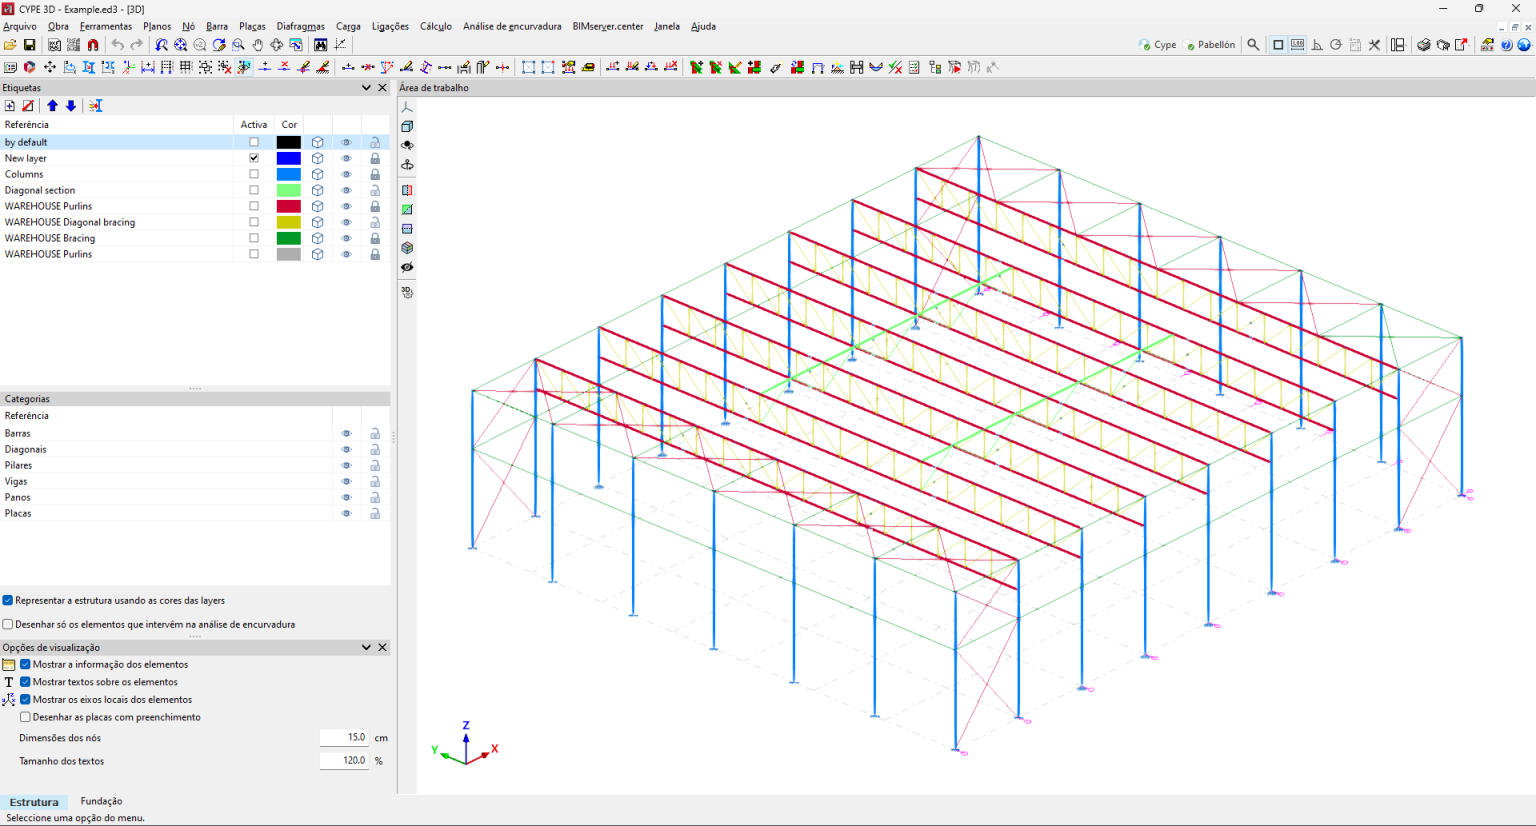
Task: Click the Undo arrow in the toolbar
Action: 117,45
